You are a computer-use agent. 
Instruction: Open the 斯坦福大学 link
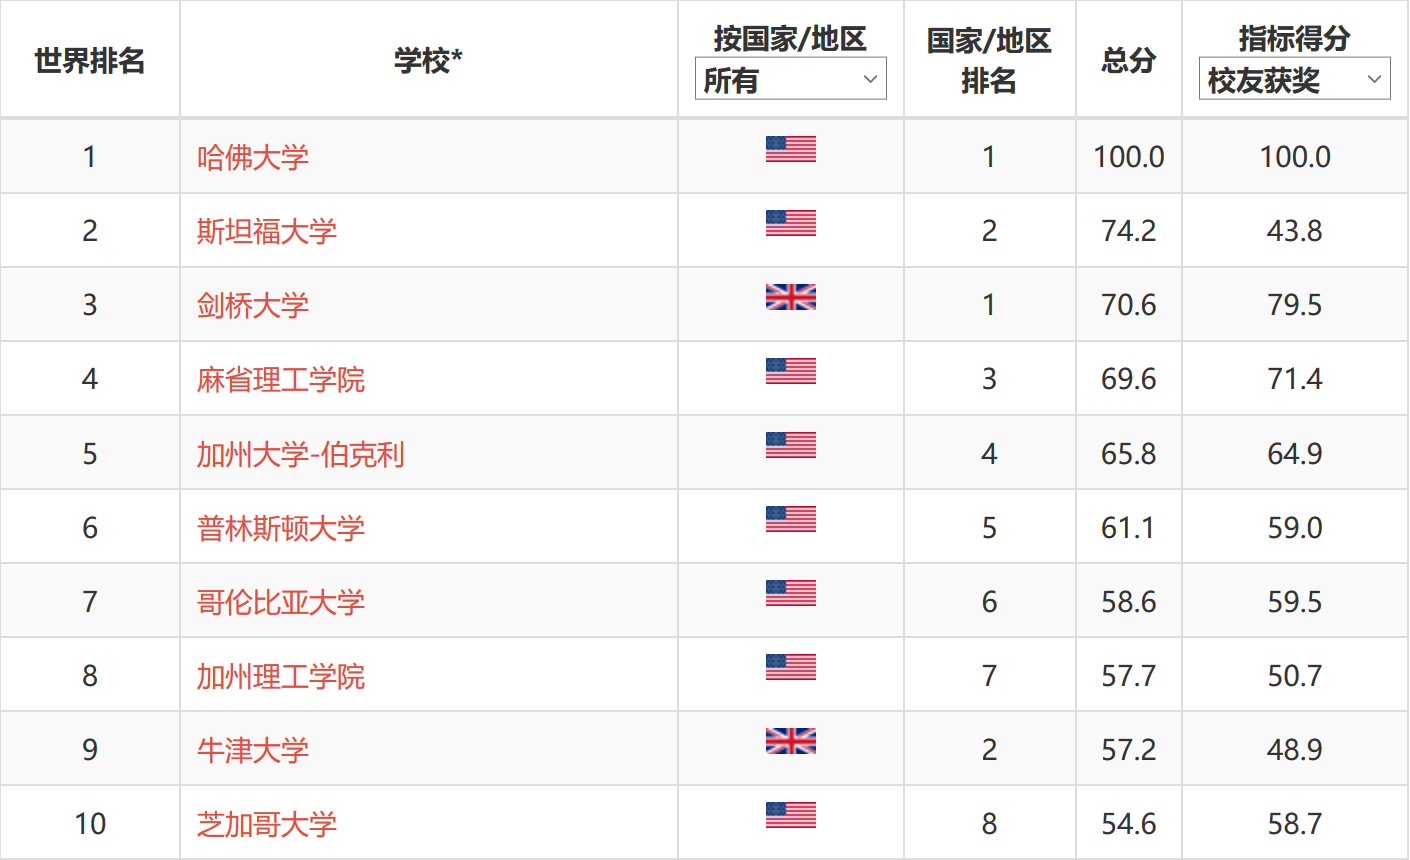point(267,231)
